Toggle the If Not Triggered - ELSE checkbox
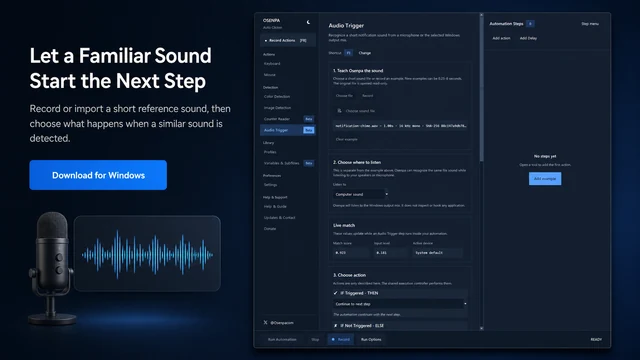 click(336, 326)
